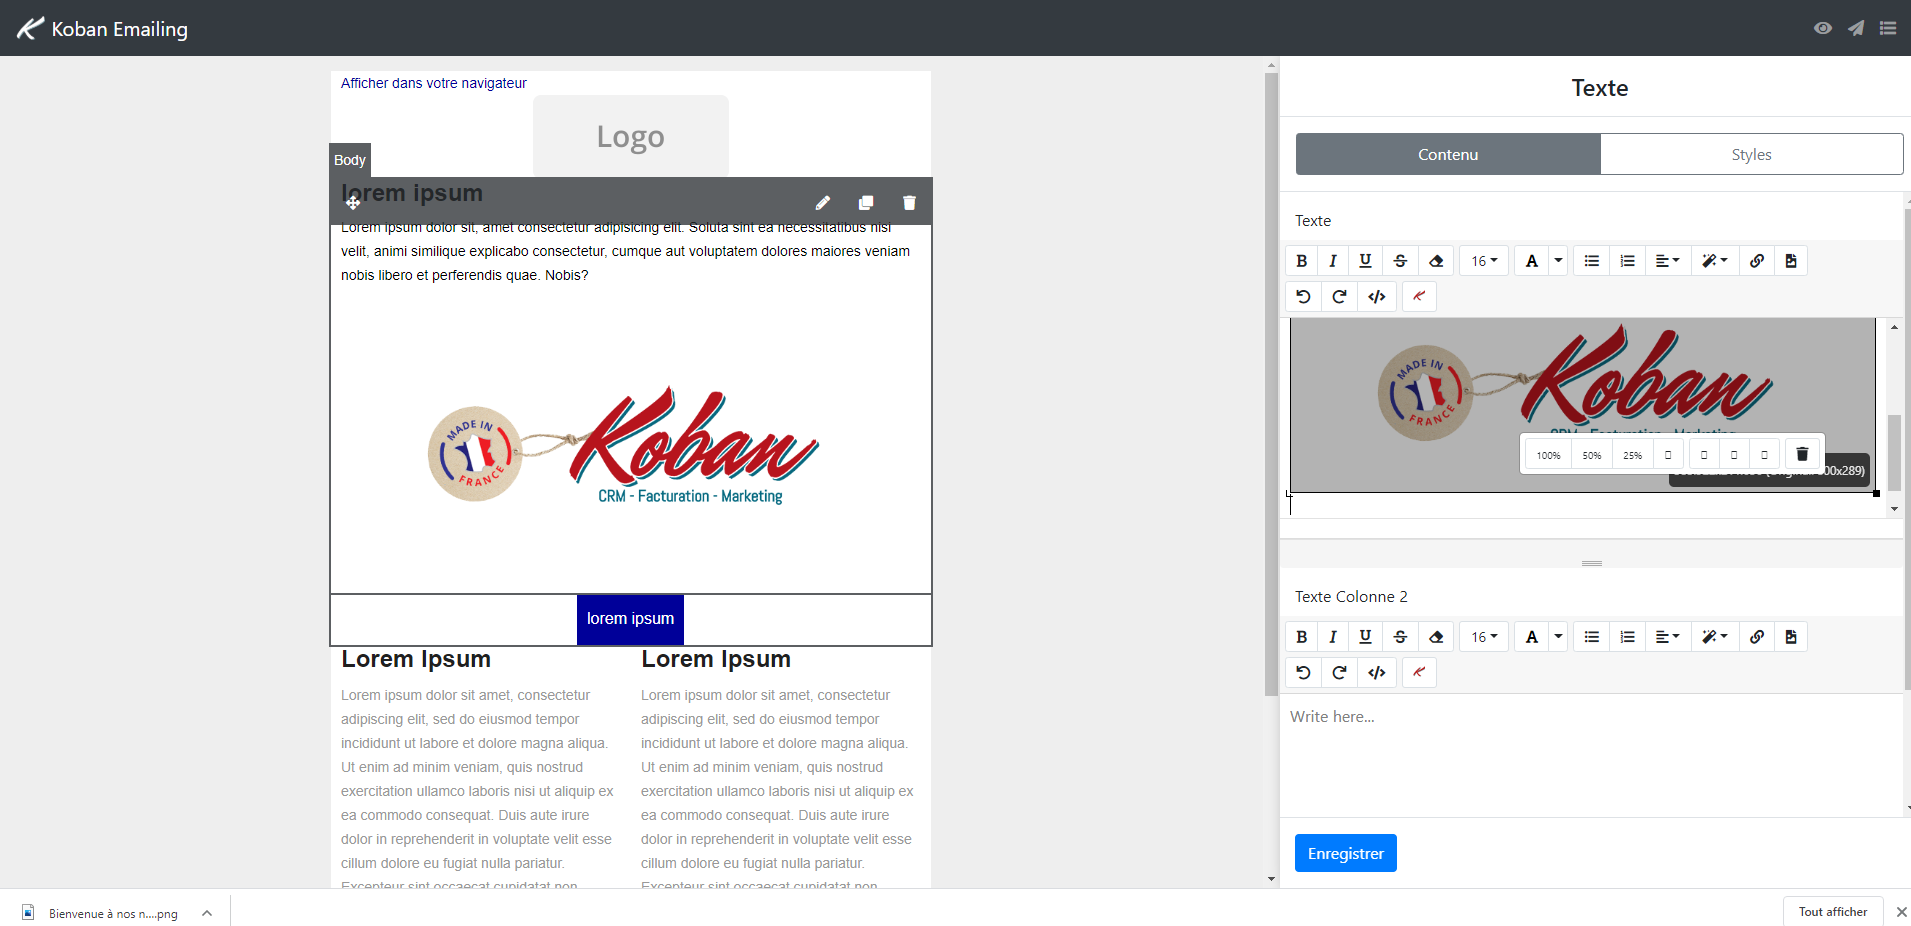This screenshot has height=926, width=1911.
Task: Click insert link icon in Texte Colonne 2 toolbar
Action: pos(1757,637)
